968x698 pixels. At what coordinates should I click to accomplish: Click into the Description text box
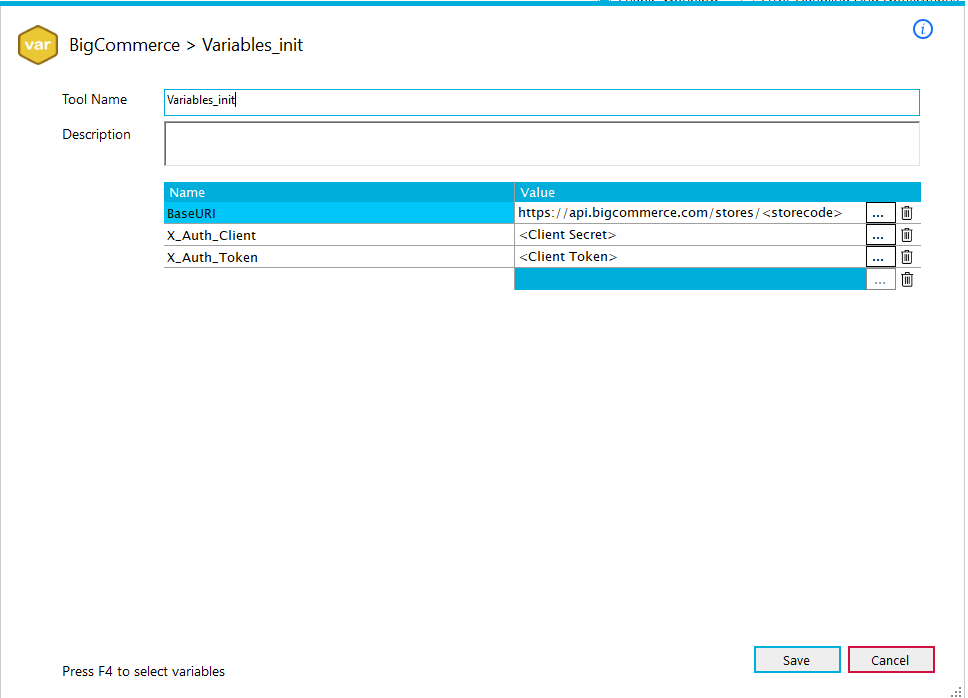[541, 144]
